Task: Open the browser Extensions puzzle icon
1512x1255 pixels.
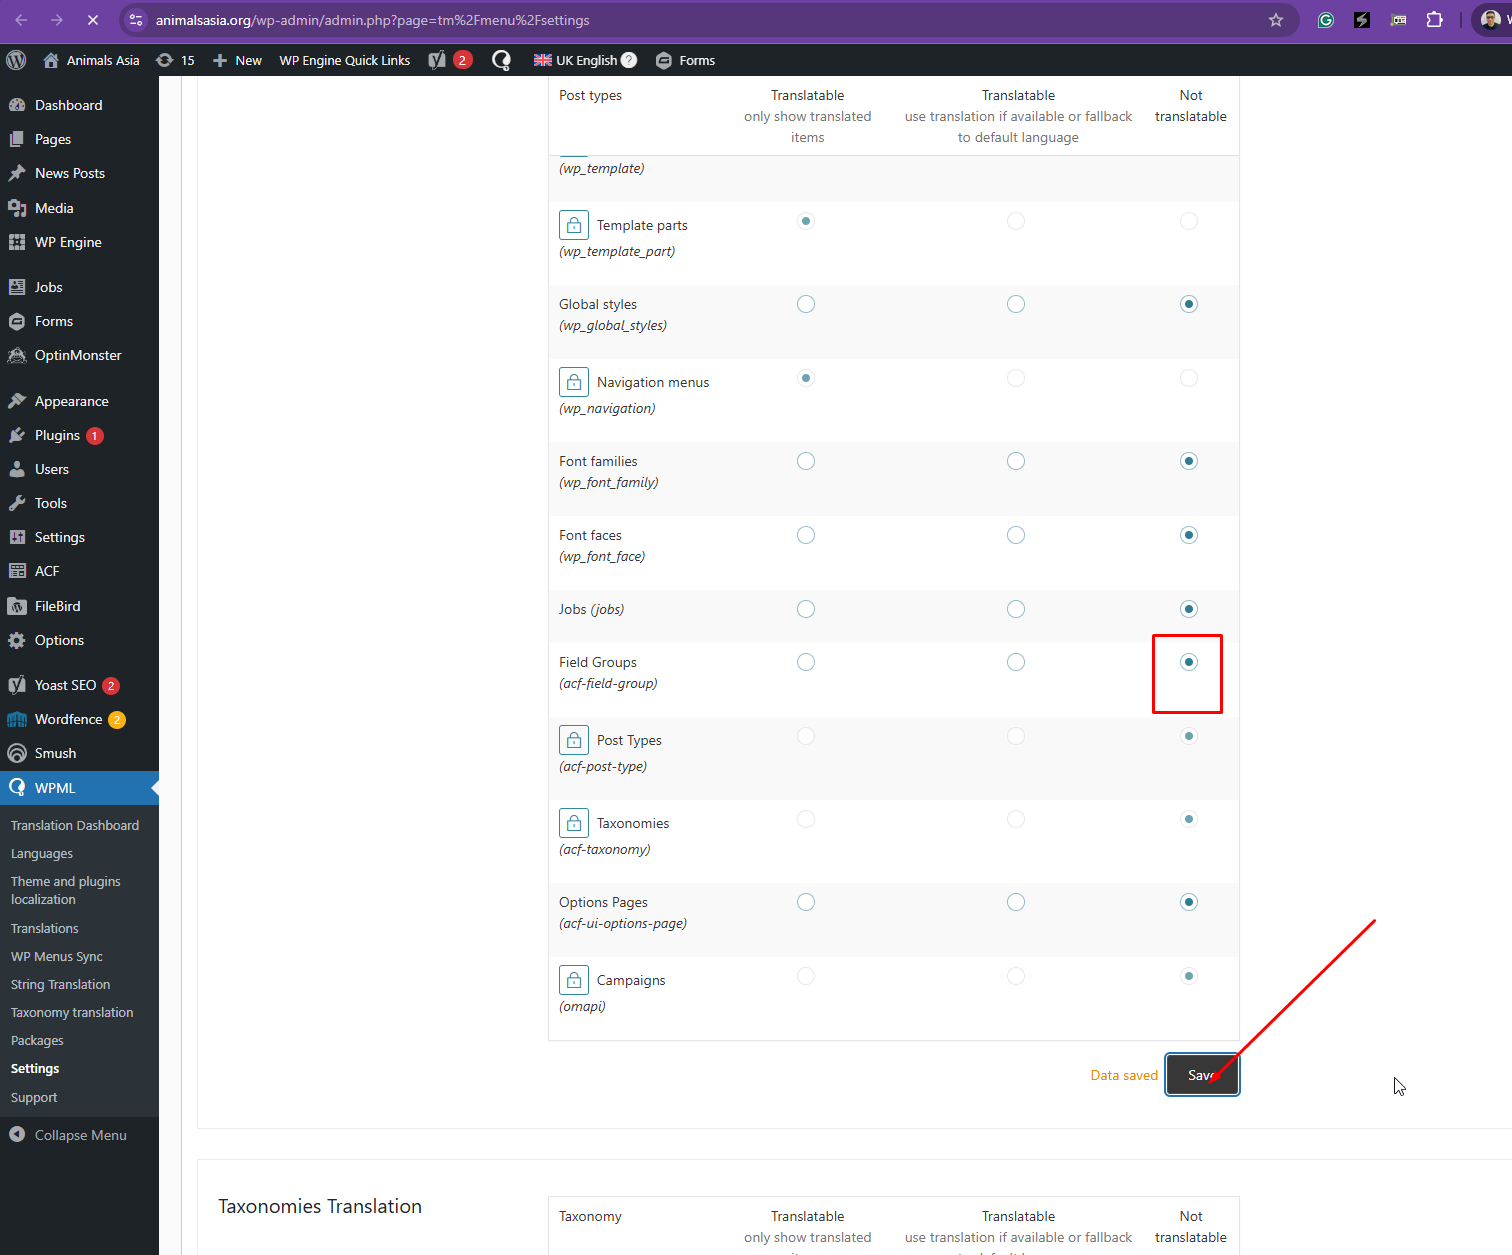Action: (x=1434, y=20)
